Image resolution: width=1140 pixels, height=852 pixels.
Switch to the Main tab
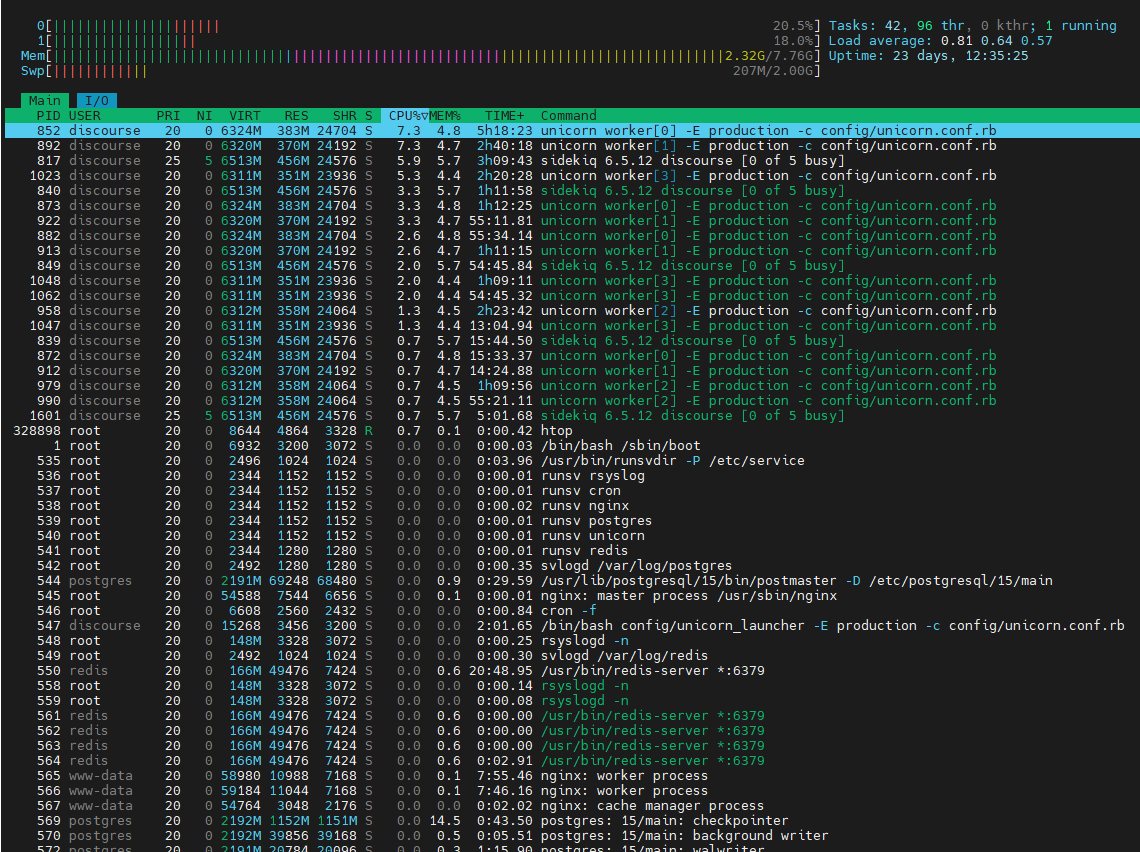(44, 100)
